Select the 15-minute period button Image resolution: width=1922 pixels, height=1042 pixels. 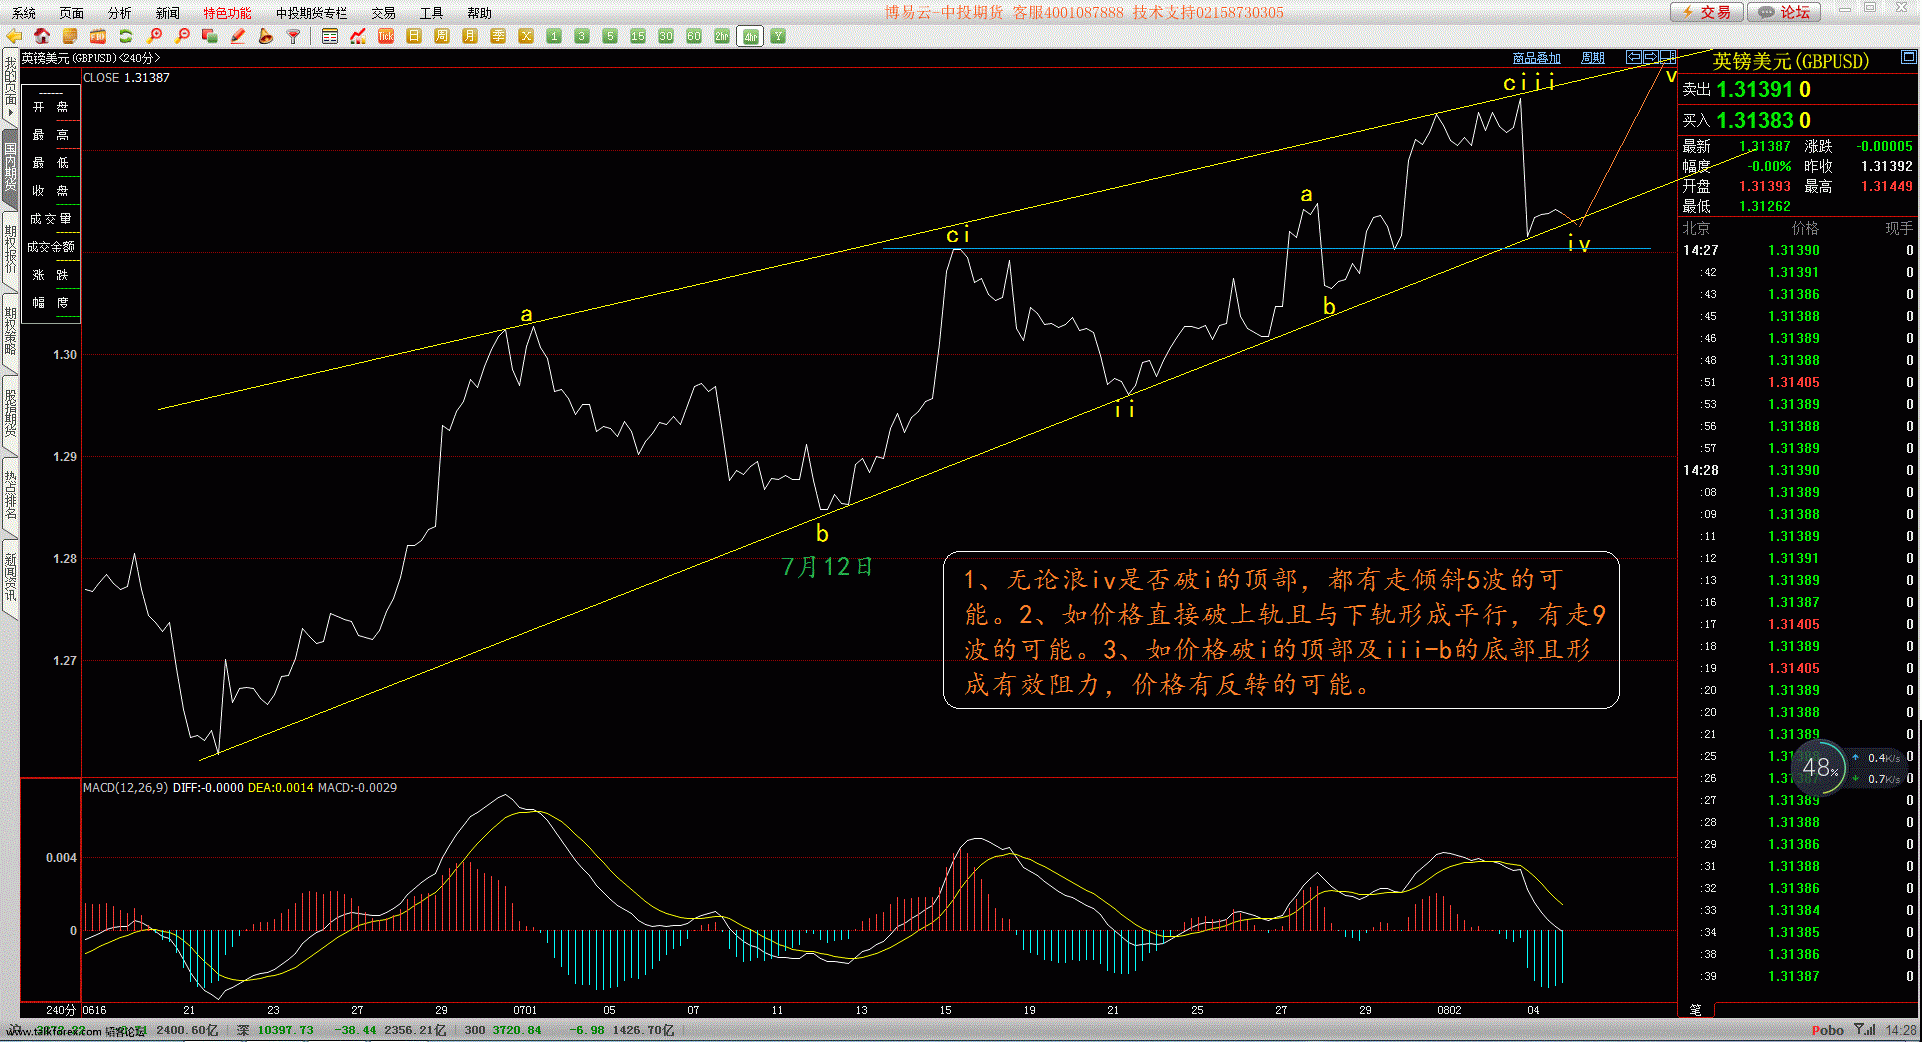[x=638, y=36]
